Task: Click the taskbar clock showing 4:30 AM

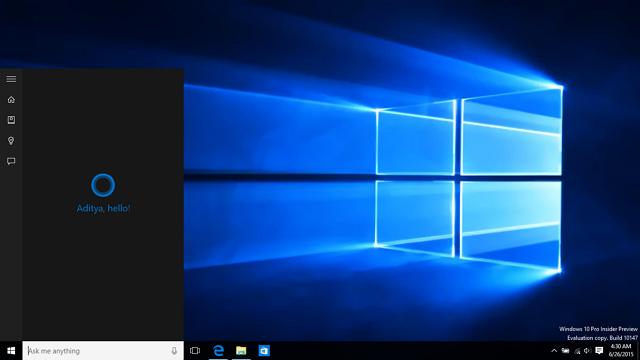Action: coord(621,351)
